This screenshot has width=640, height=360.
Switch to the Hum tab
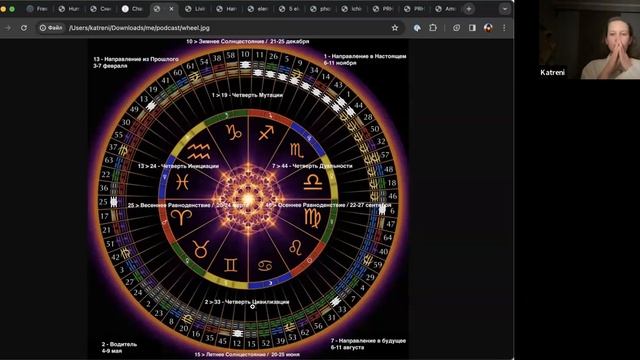[x=69, y=9]
